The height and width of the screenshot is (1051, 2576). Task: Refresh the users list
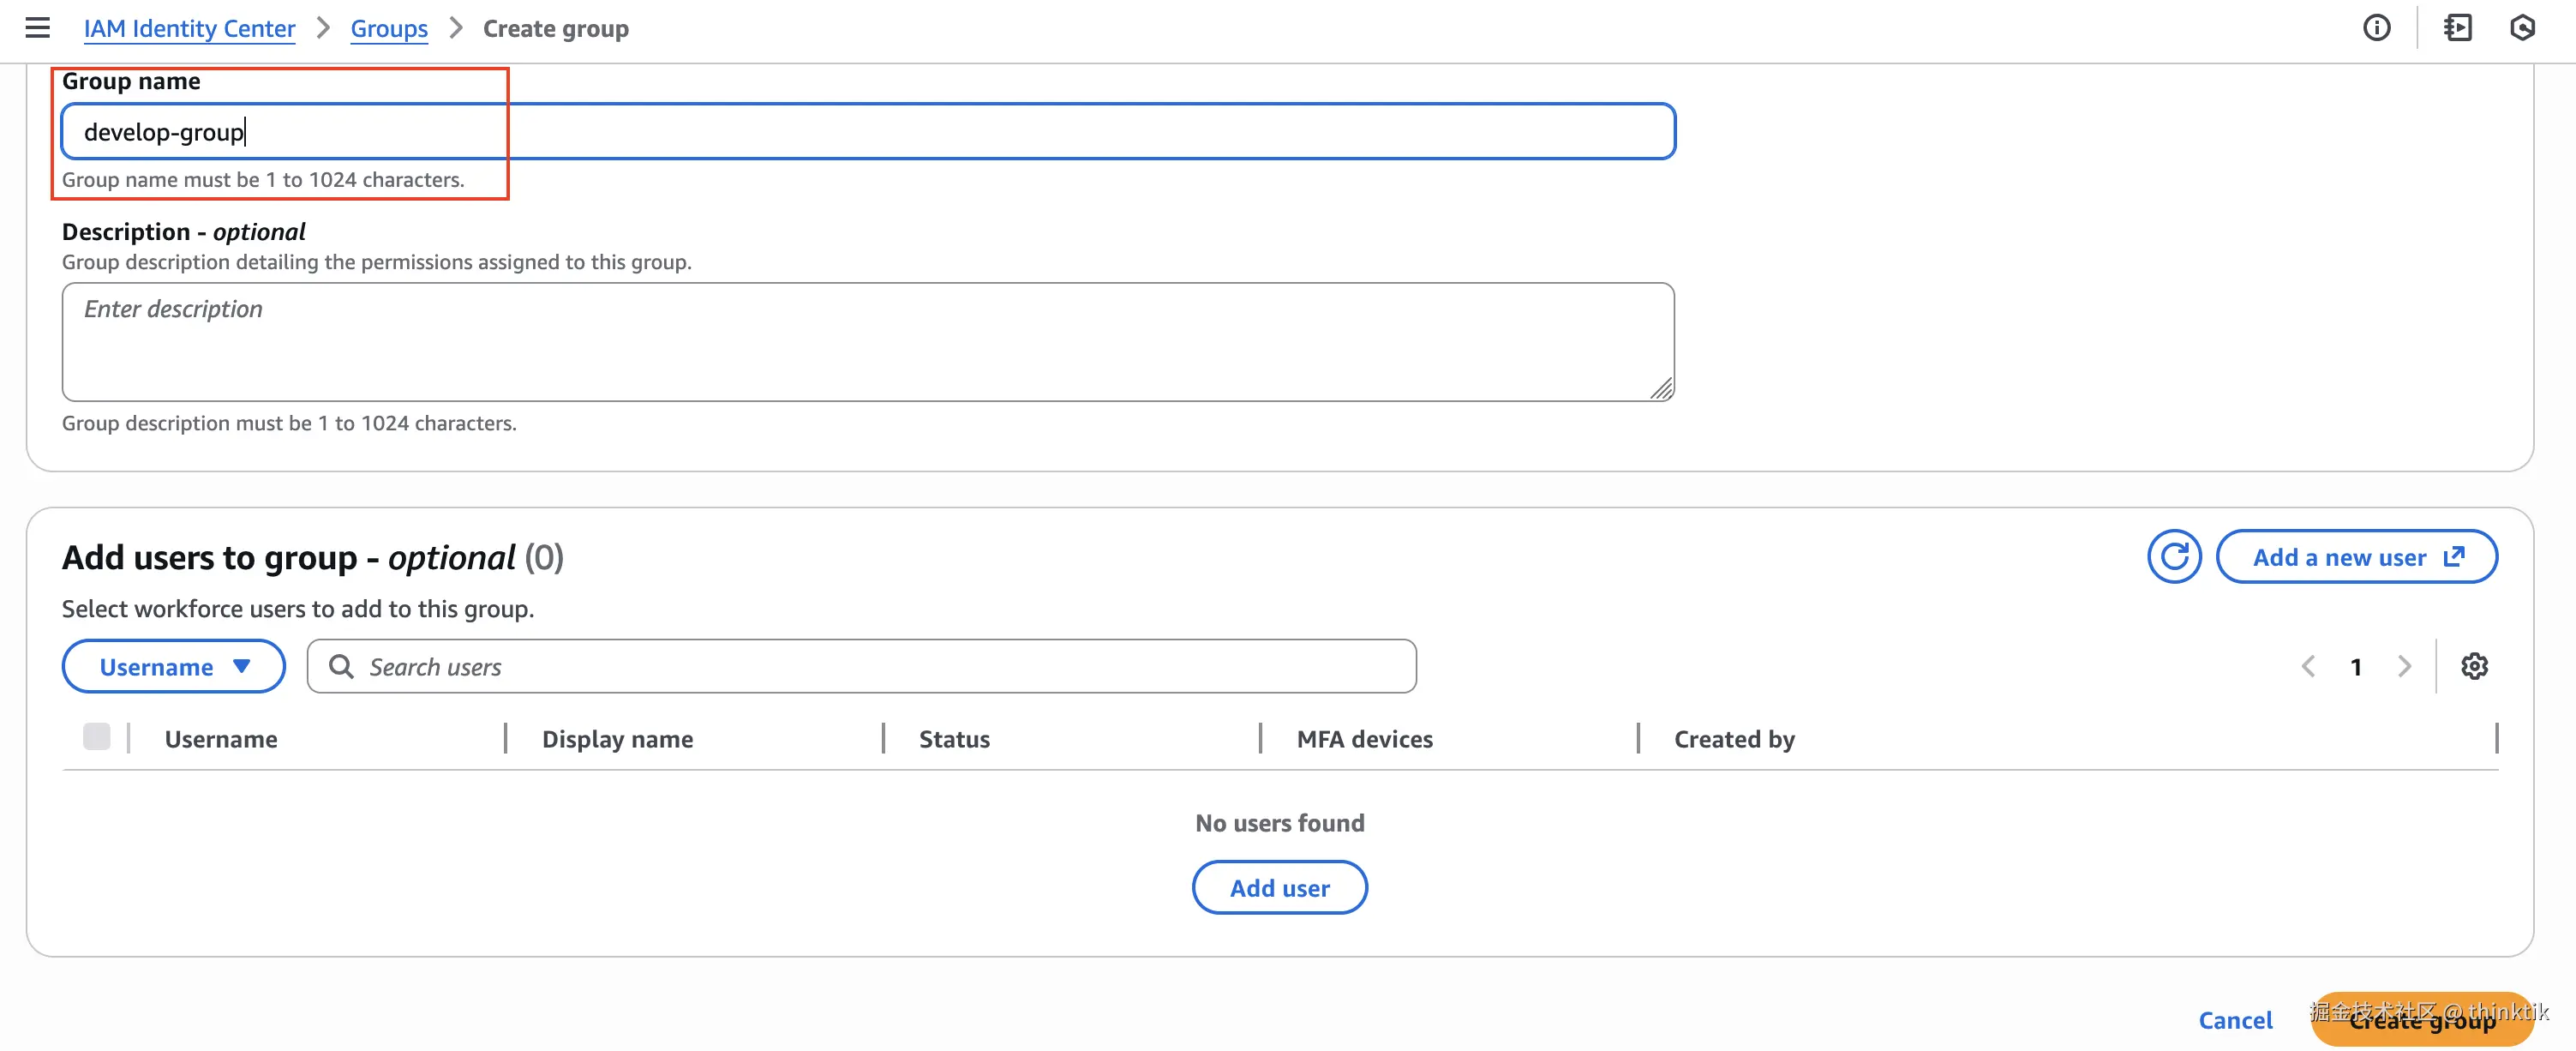point(2173,557)
